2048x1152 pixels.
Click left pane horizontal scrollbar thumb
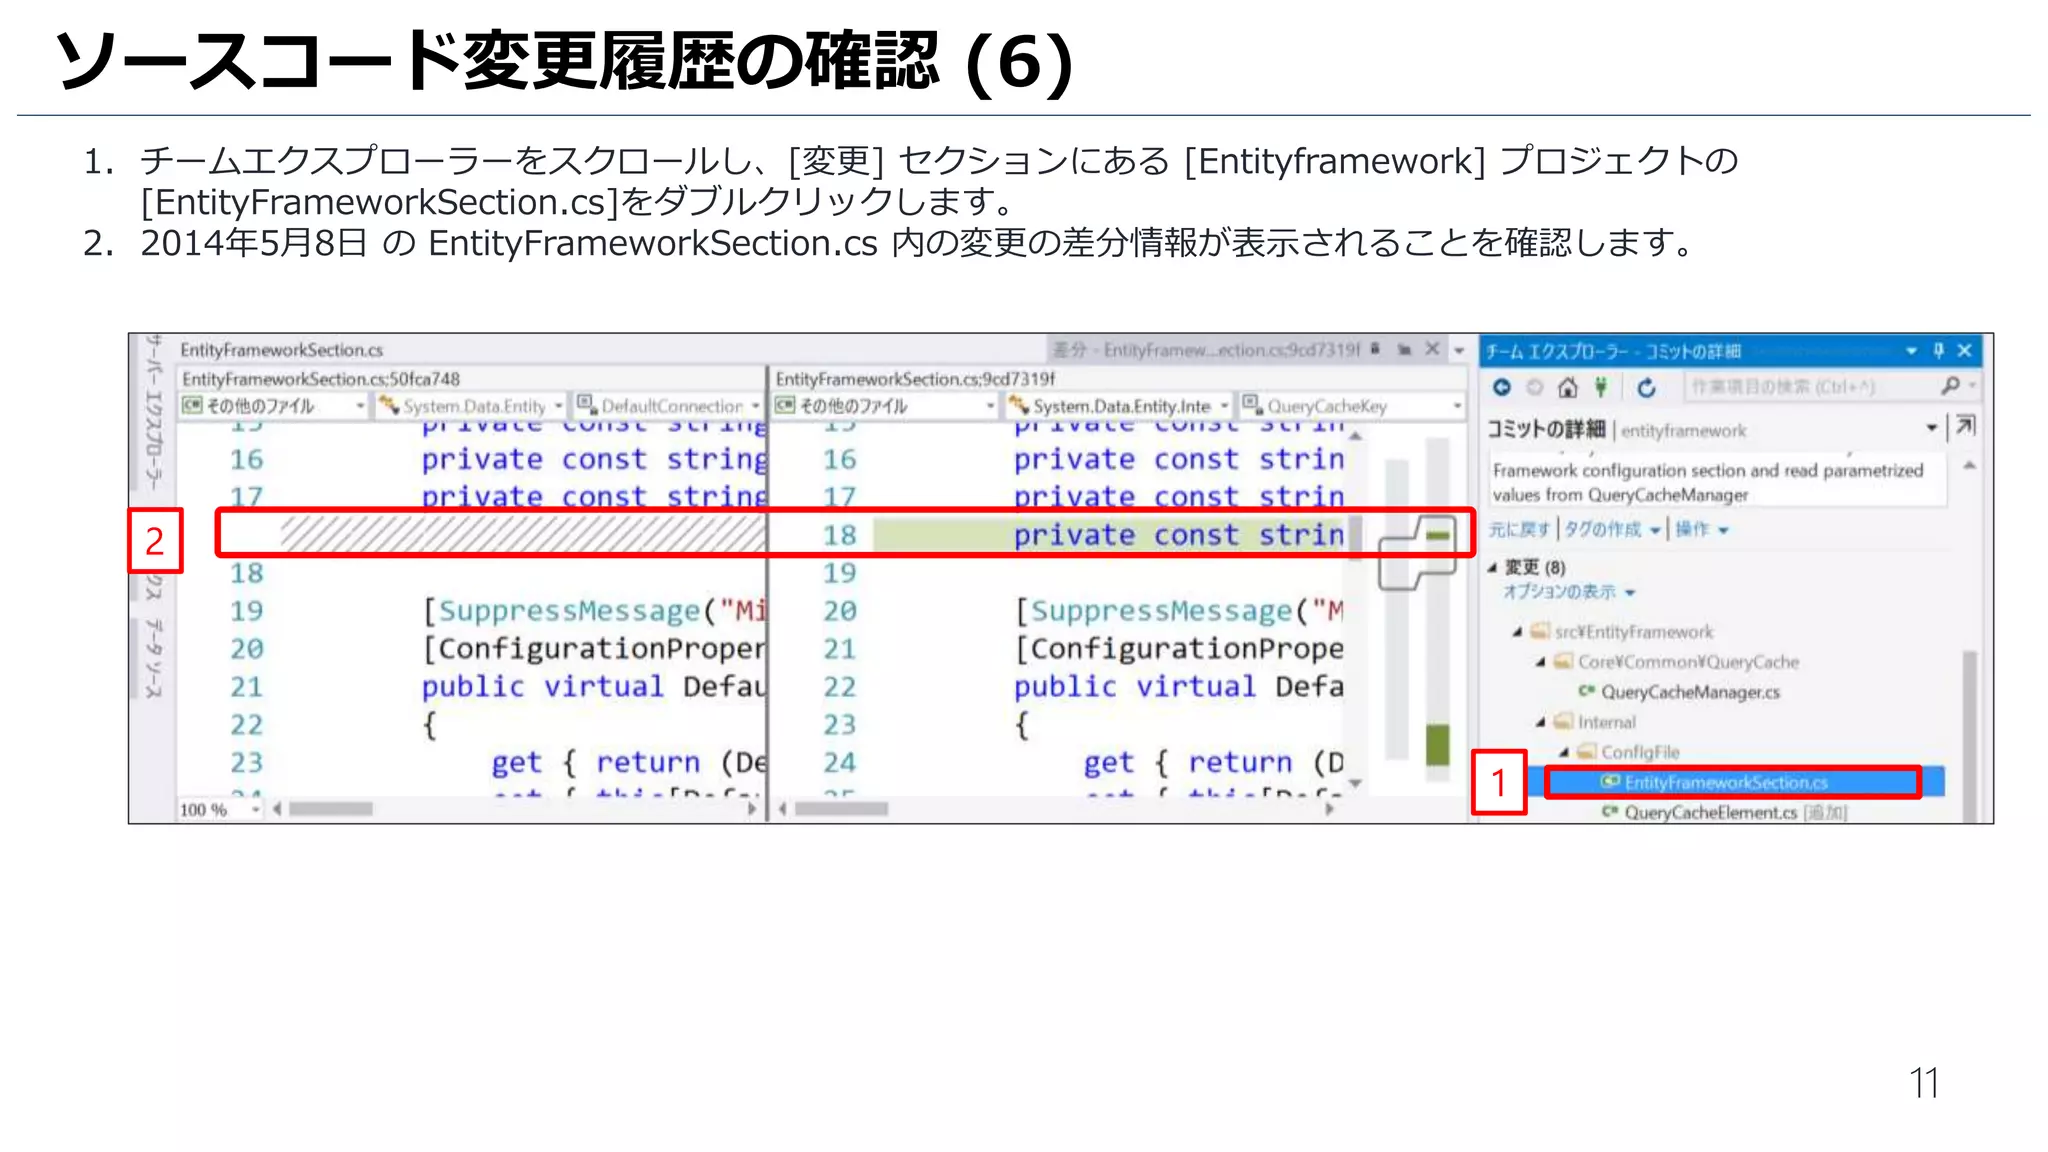point(331,809)
